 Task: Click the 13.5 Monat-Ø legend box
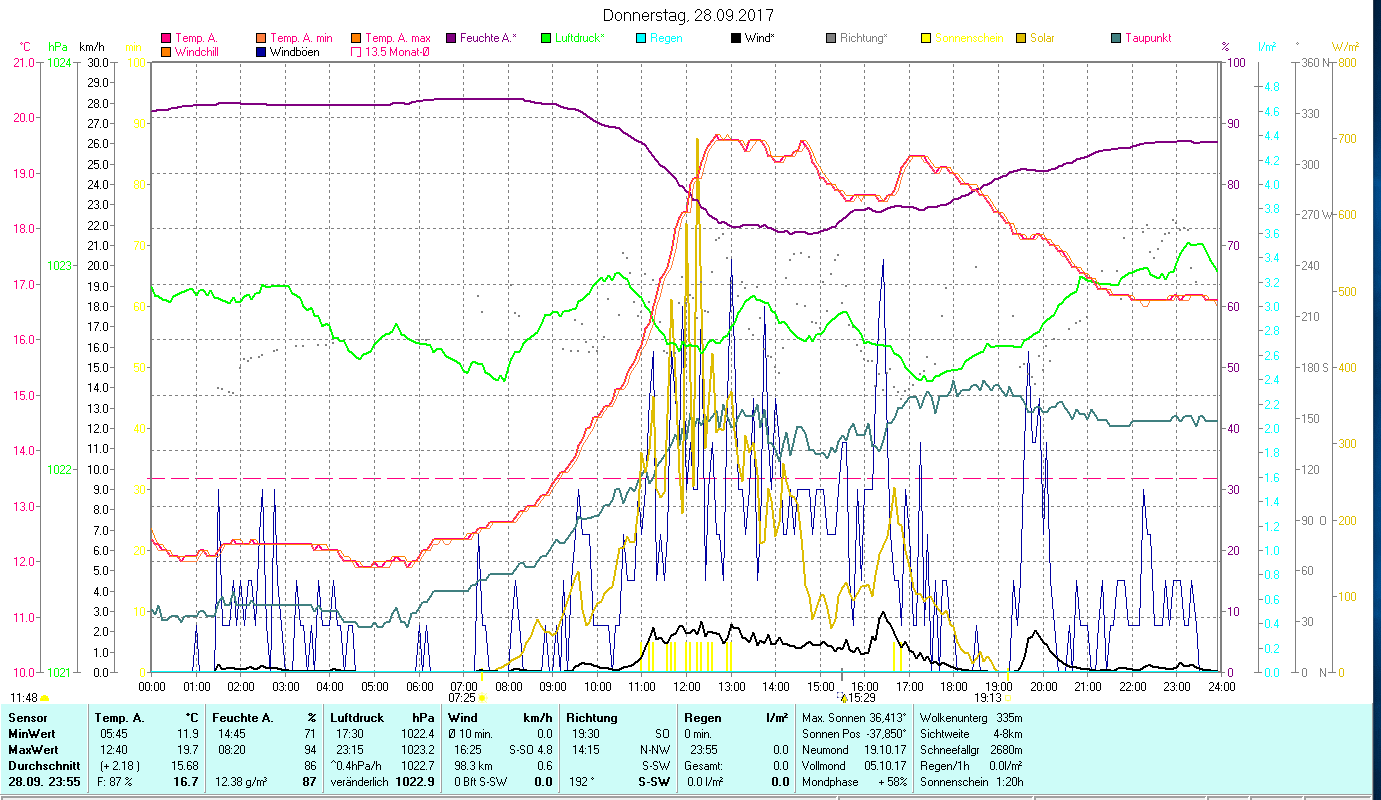pos(356,51)
